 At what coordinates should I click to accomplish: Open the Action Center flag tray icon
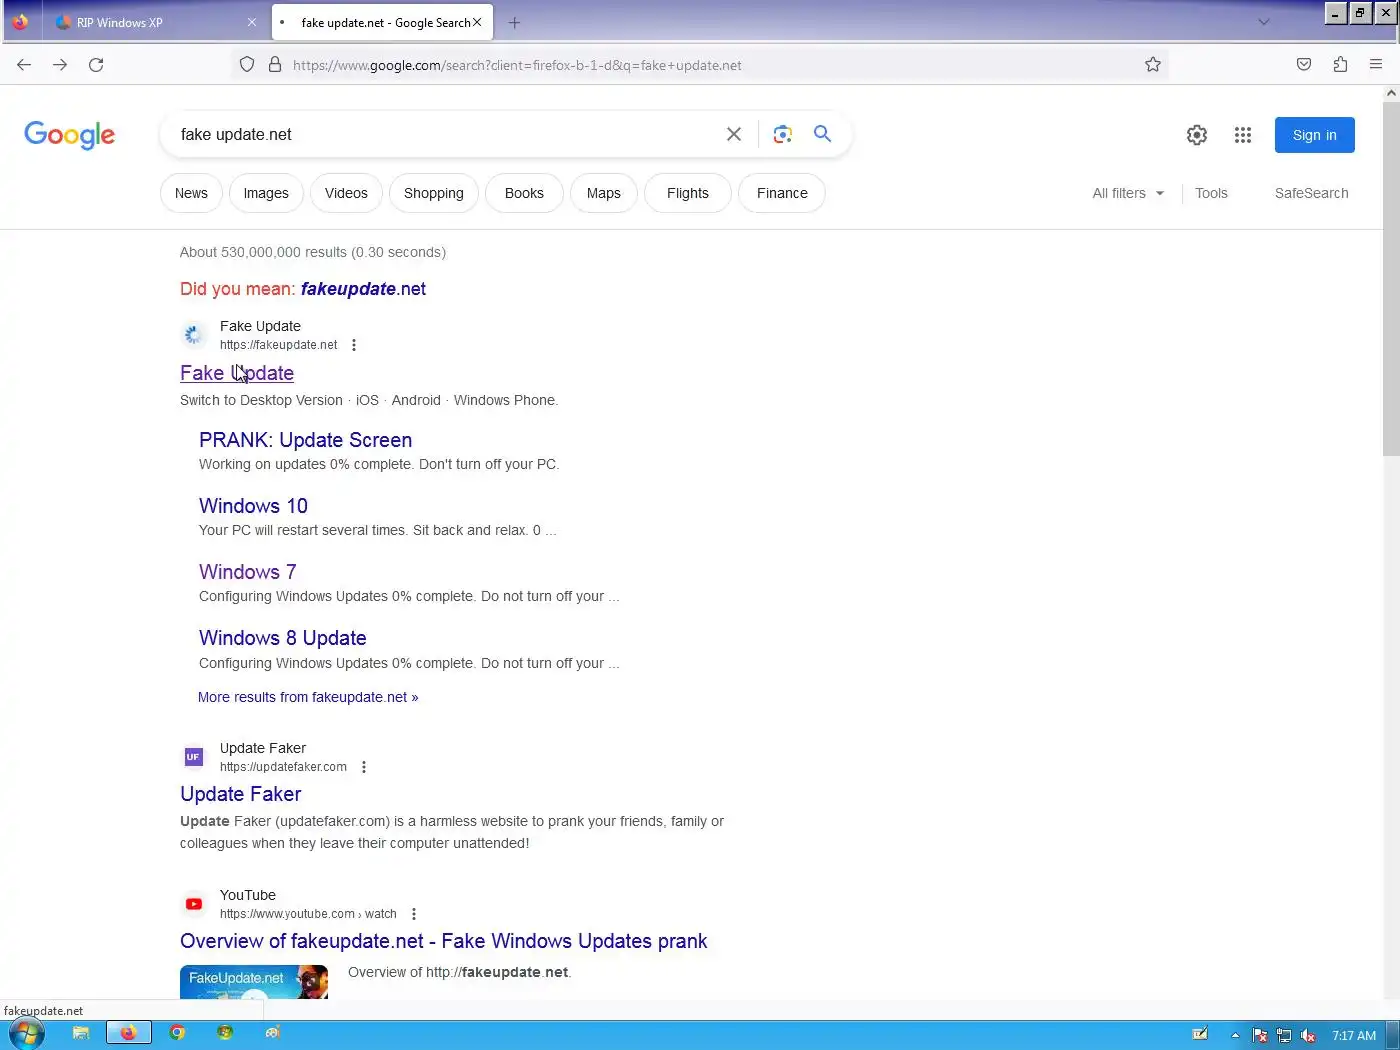(1260, 1036)
